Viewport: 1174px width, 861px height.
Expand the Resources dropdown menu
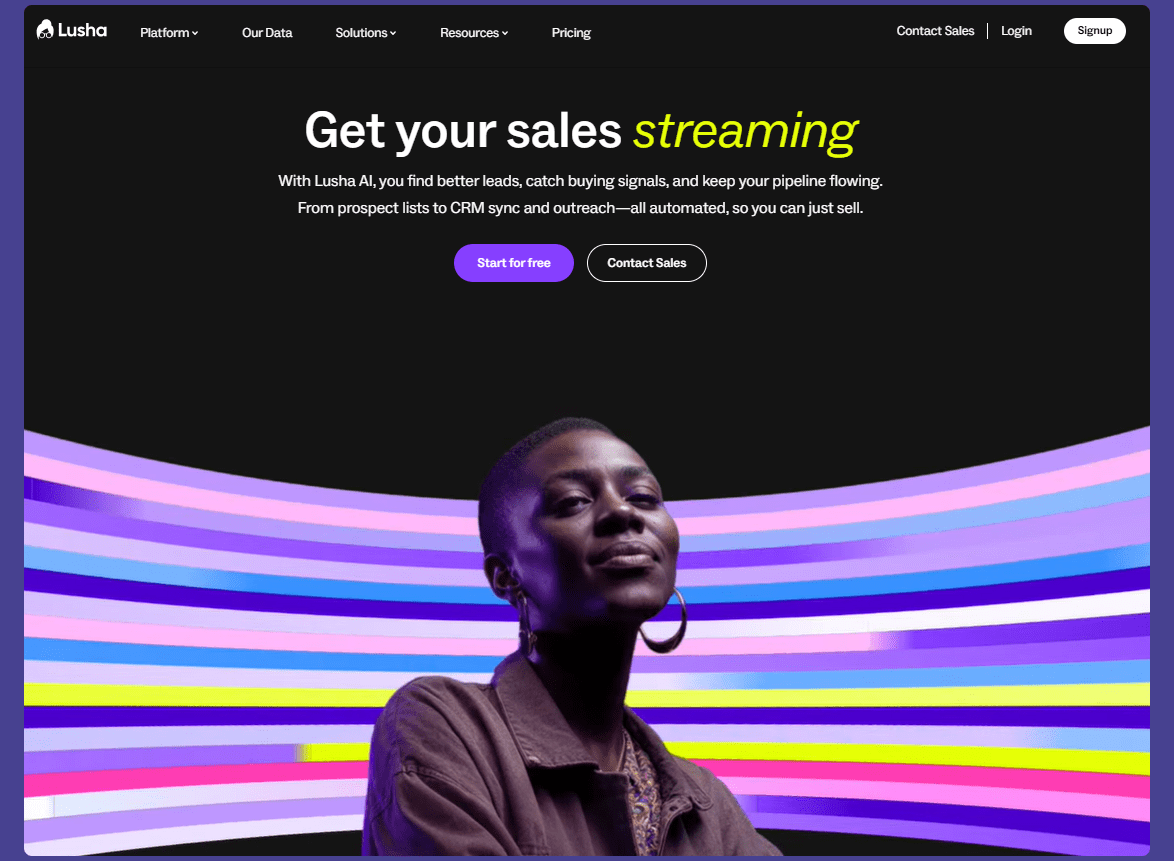[x=474, y=33]
